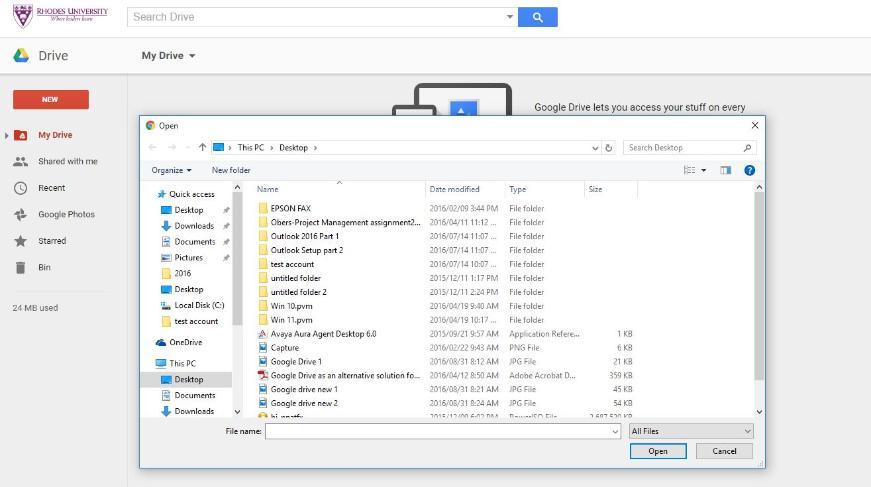
Task: Open Recent in Drive sidebar
Action: tap(51, 188)
